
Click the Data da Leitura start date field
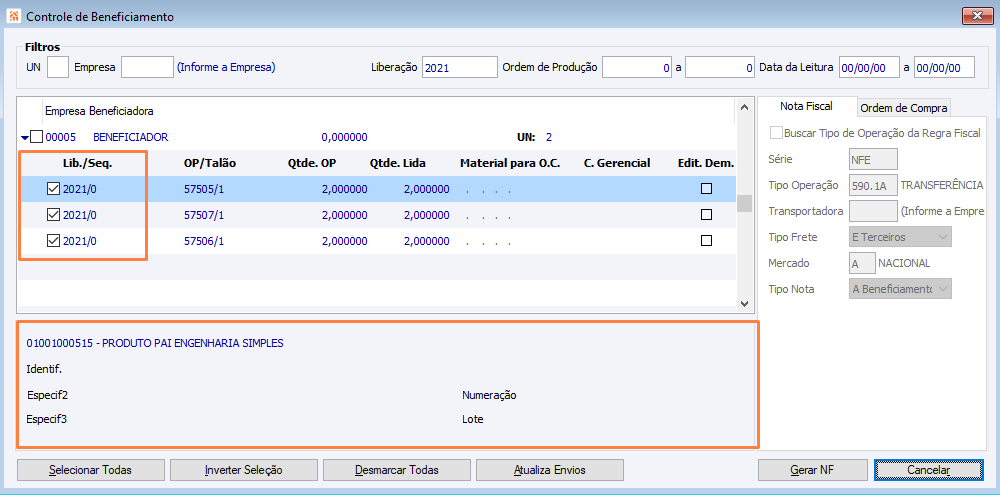coord(869,67)
